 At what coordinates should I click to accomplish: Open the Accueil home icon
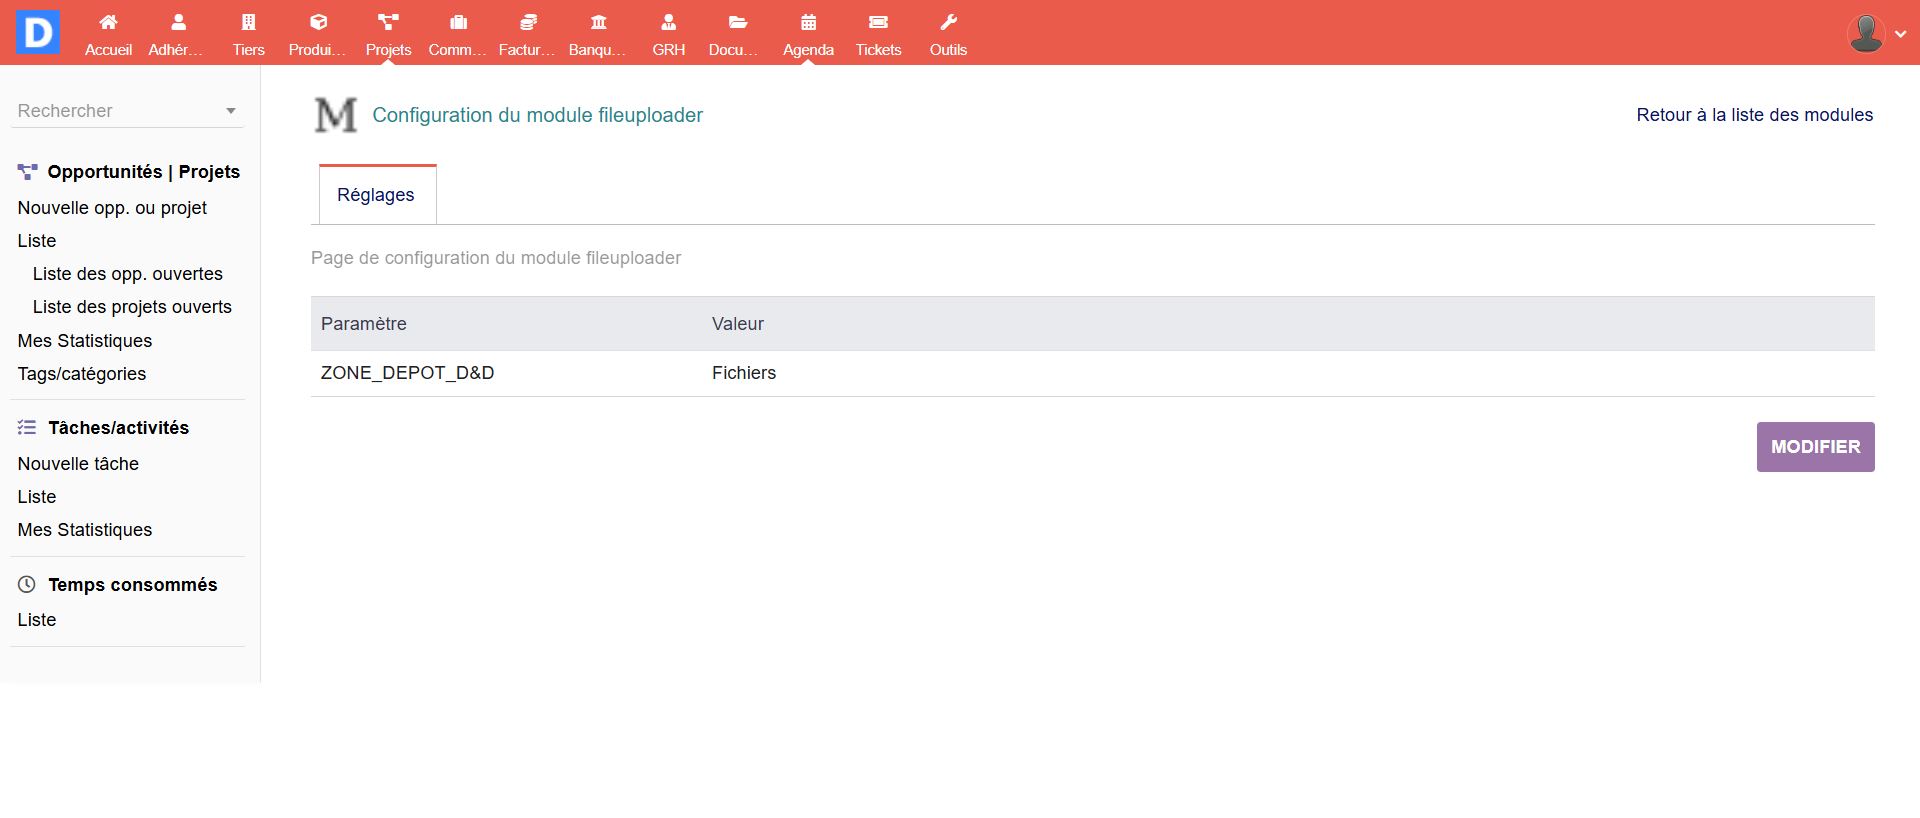coord(108,23)
